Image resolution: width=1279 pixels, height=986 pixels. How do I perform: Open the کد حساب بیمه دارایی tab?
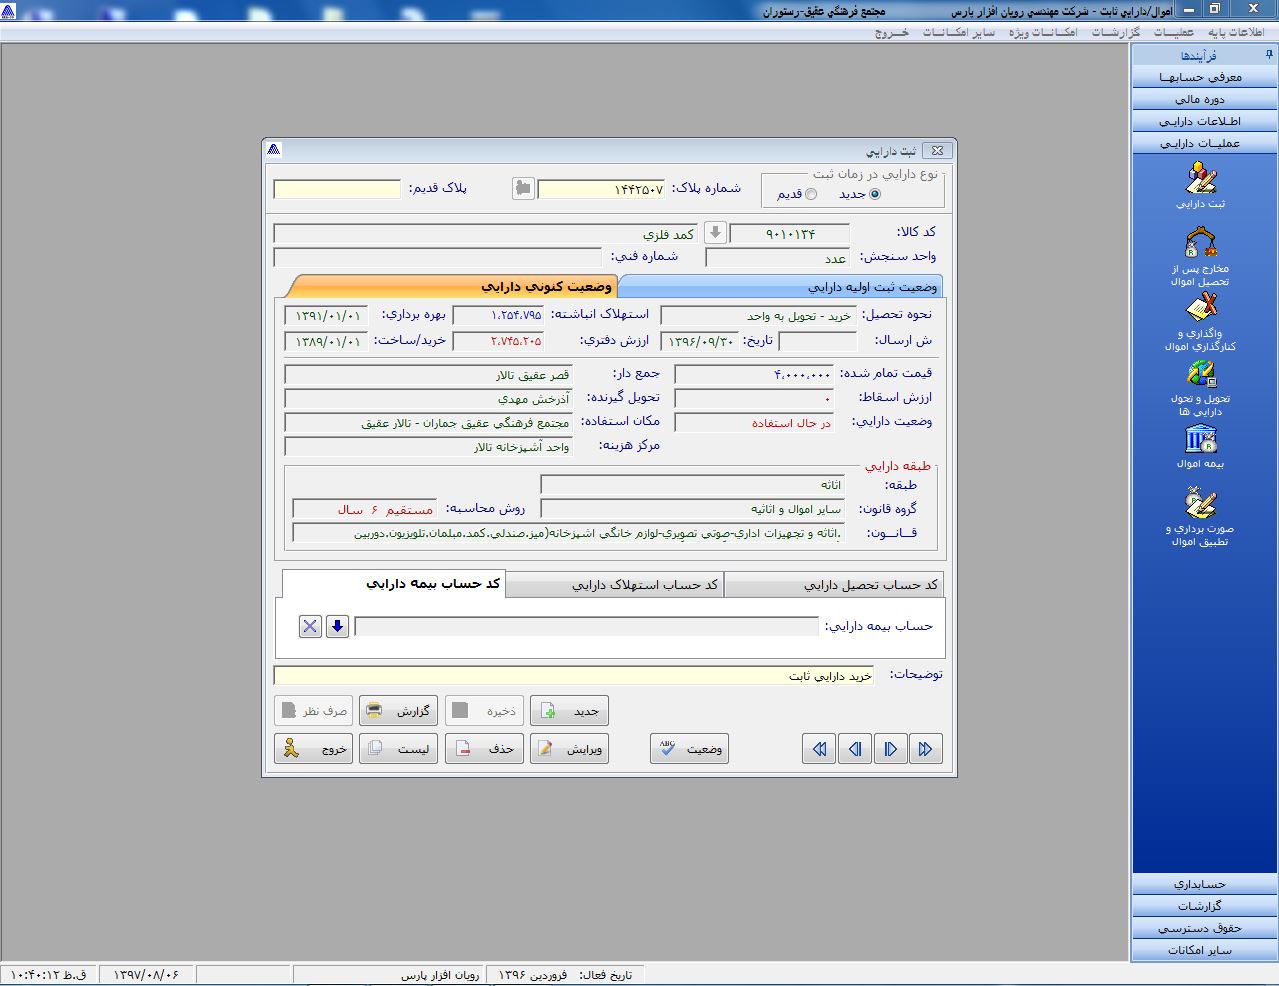pos(394,584)
